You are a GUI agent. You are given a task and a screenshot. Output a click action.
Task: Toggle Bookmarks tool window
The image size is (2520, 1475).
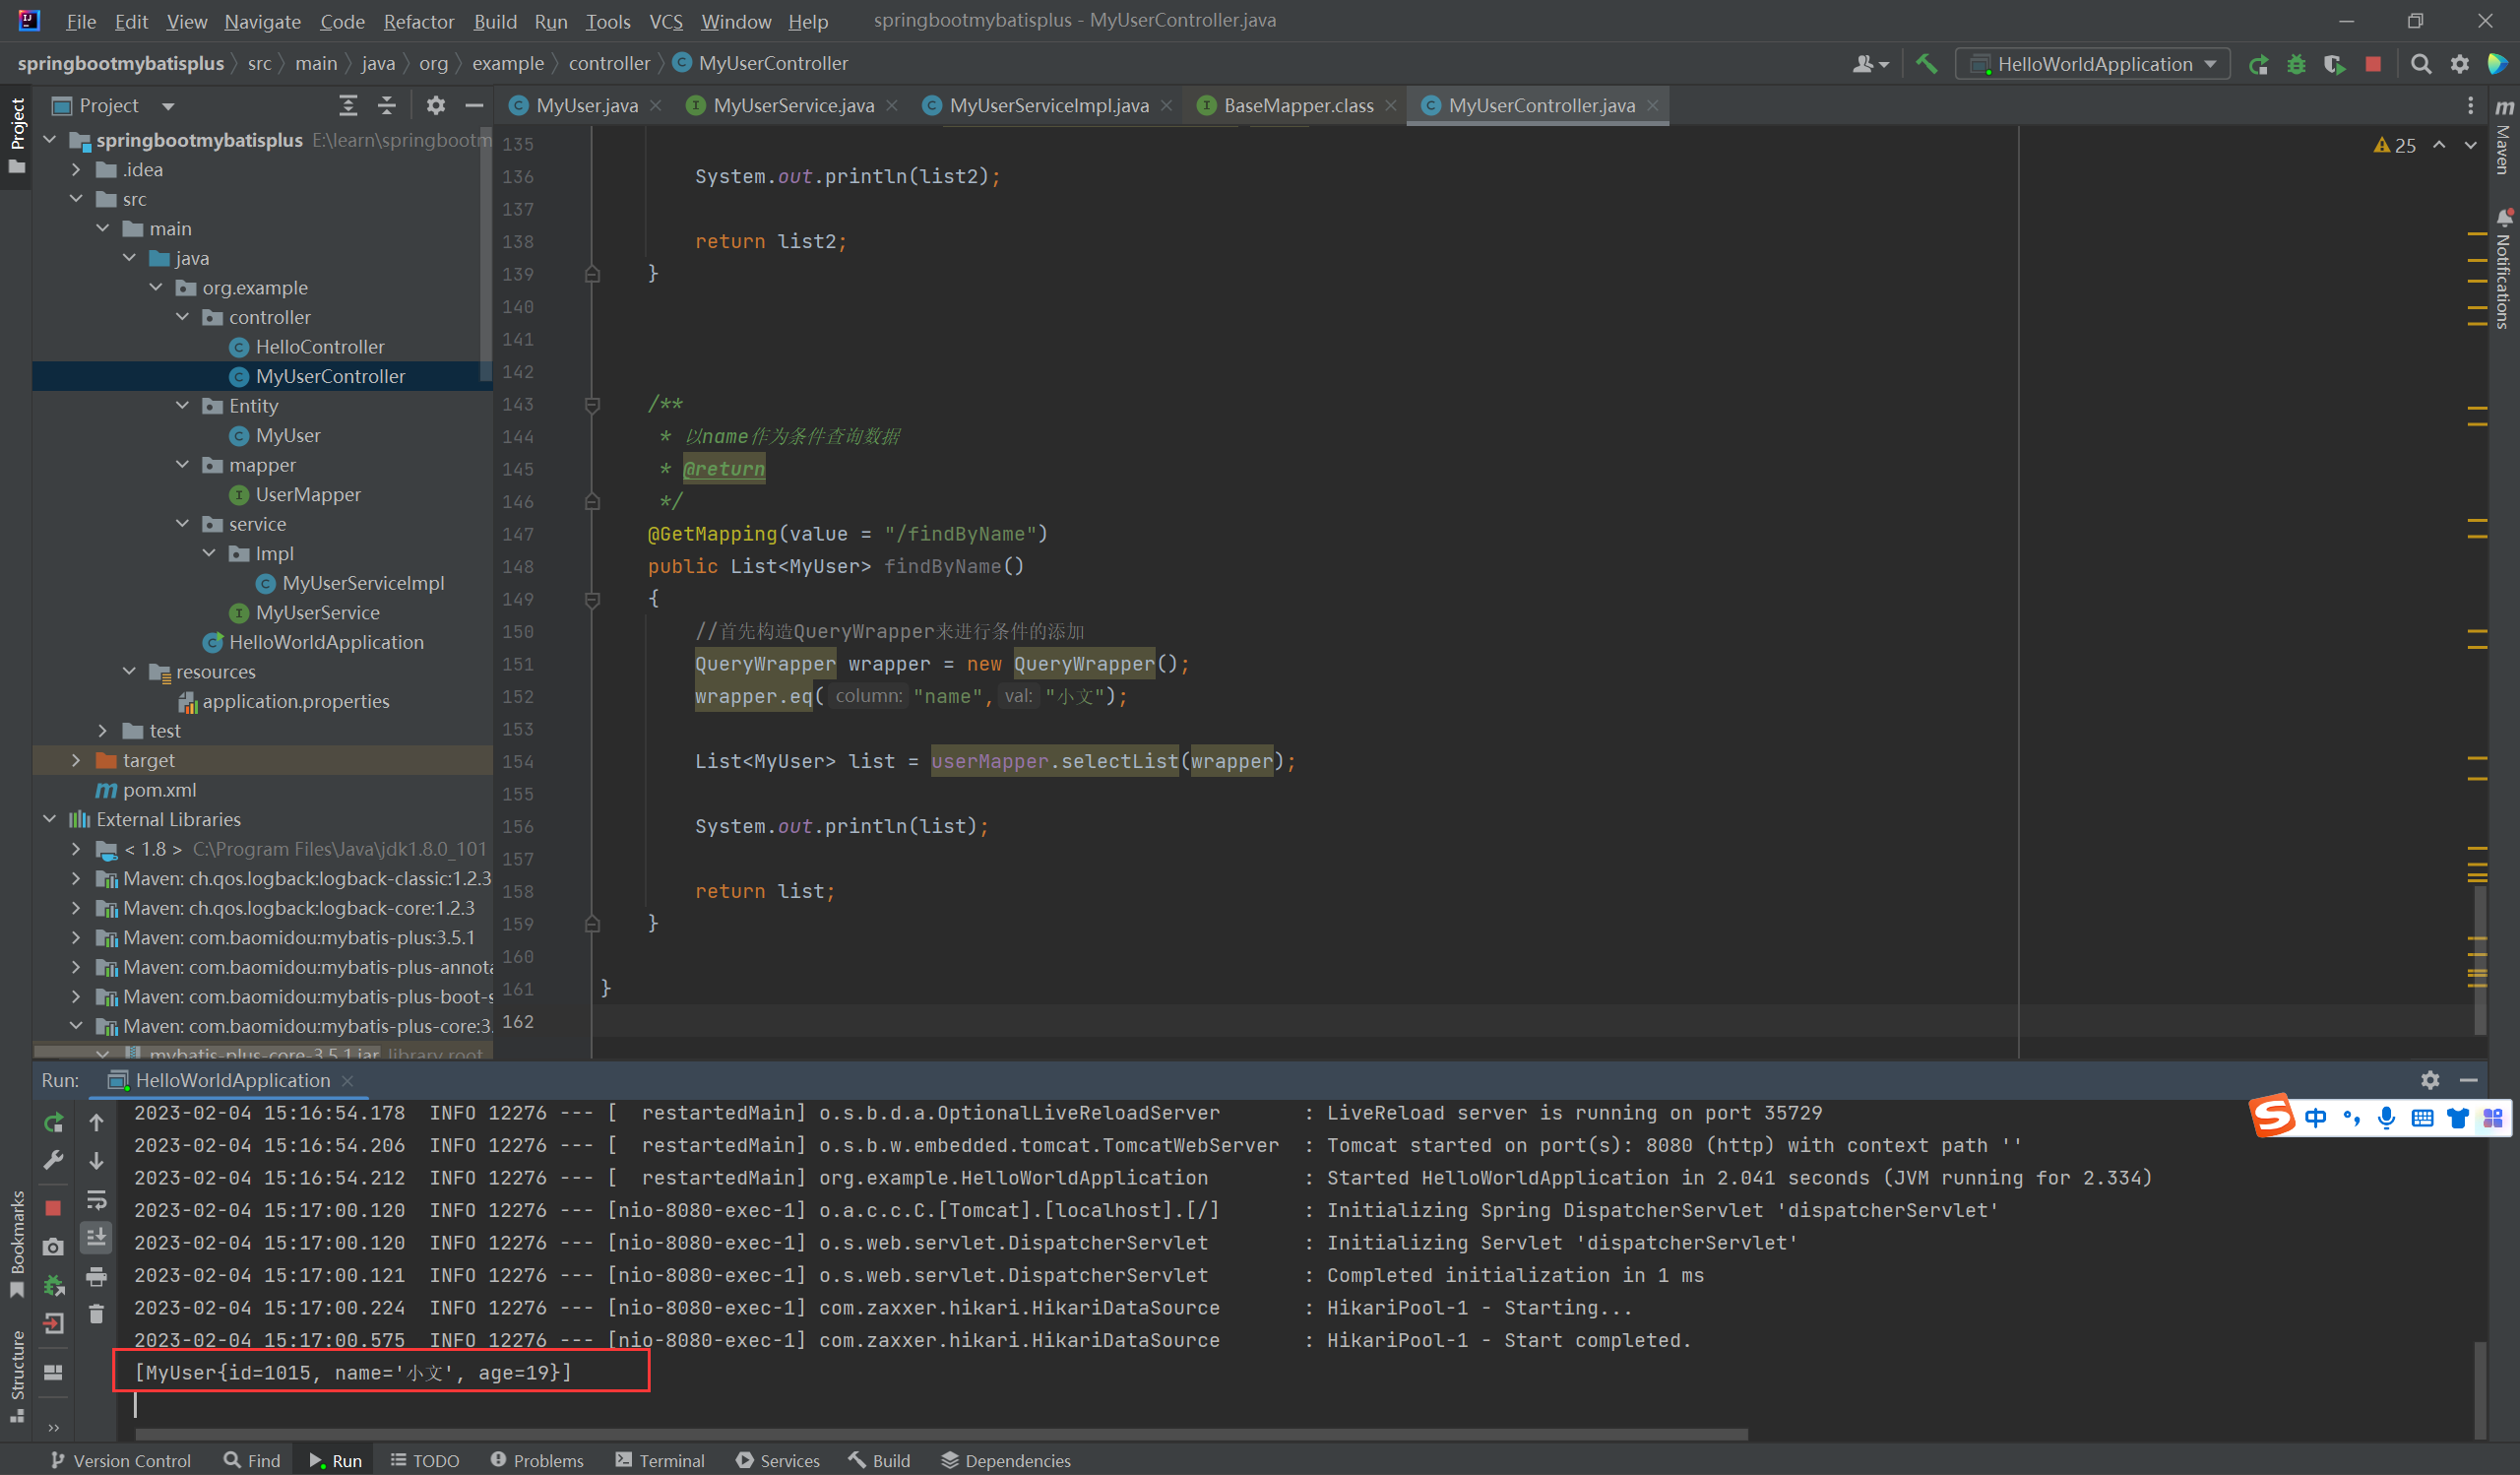17,1244
